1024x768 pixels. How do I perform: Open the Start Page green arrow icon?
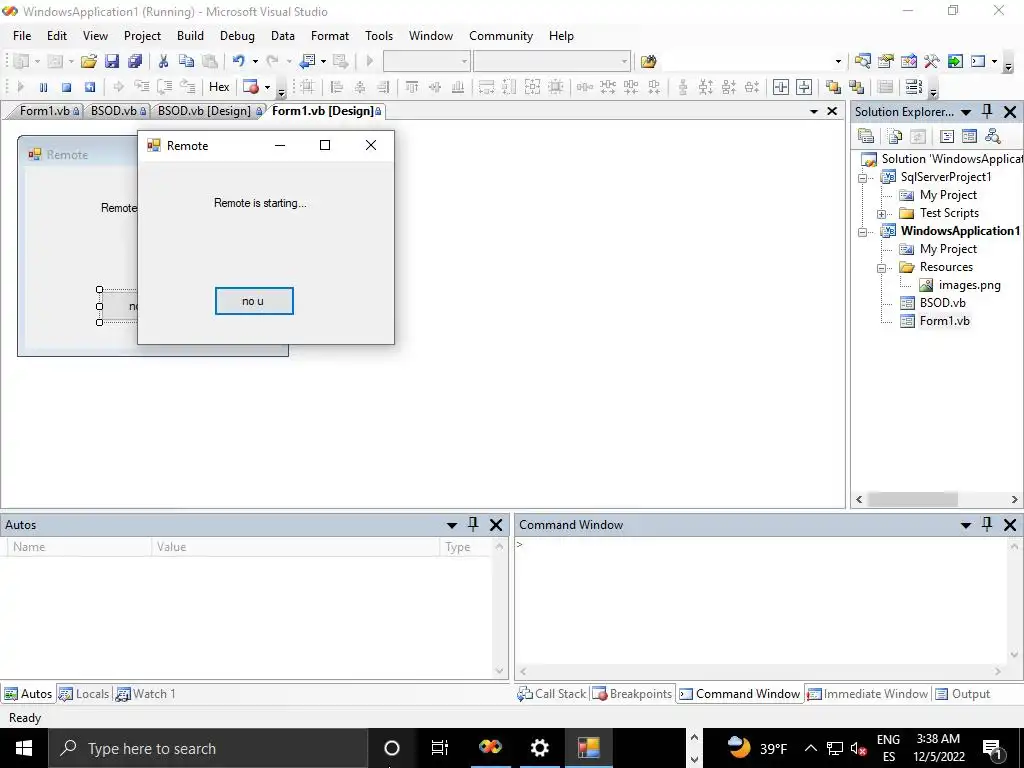[x=955, y=61]
